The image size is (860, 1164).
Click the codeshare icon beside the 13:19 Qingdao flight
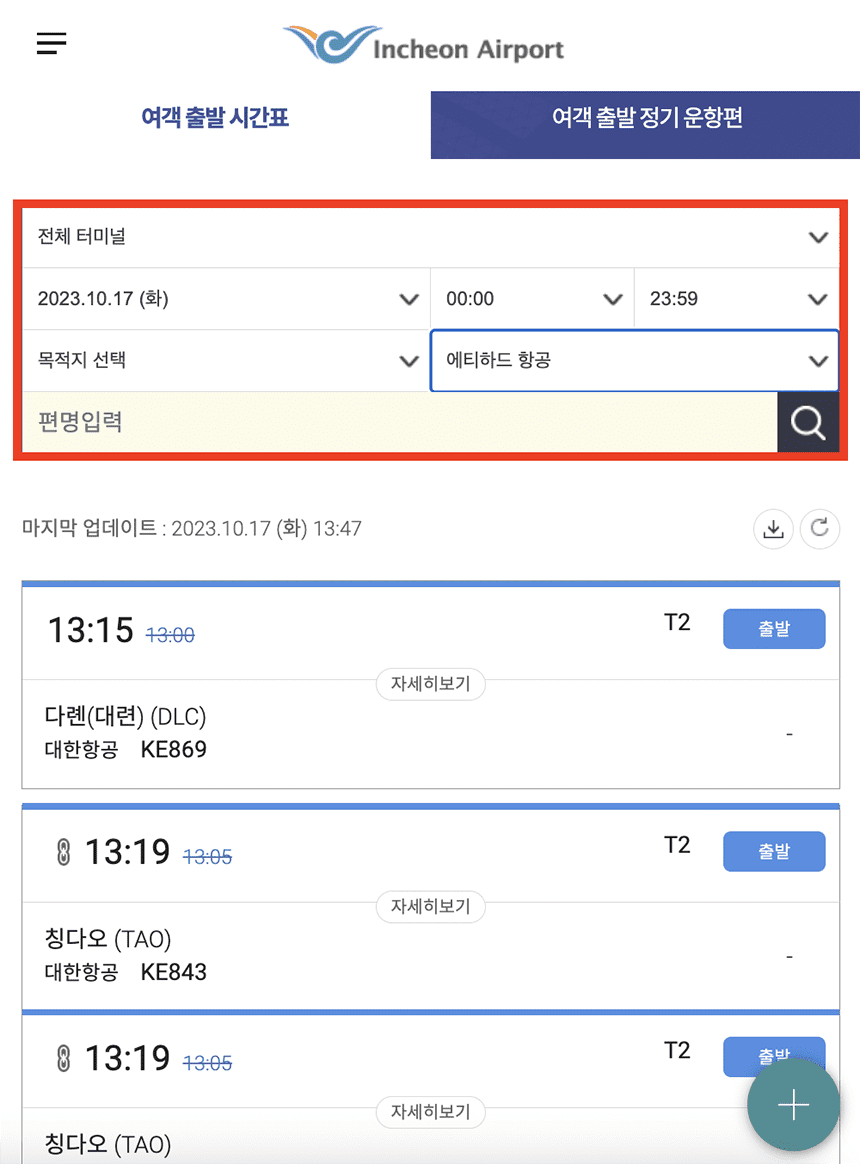point(60,851)
